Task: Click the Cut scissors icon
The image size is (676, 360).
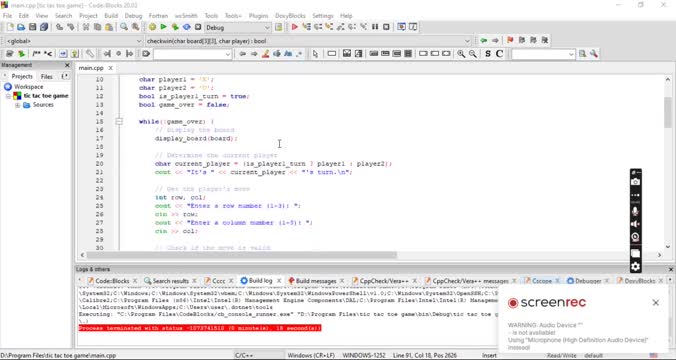Action: click(x=86, y=27)
